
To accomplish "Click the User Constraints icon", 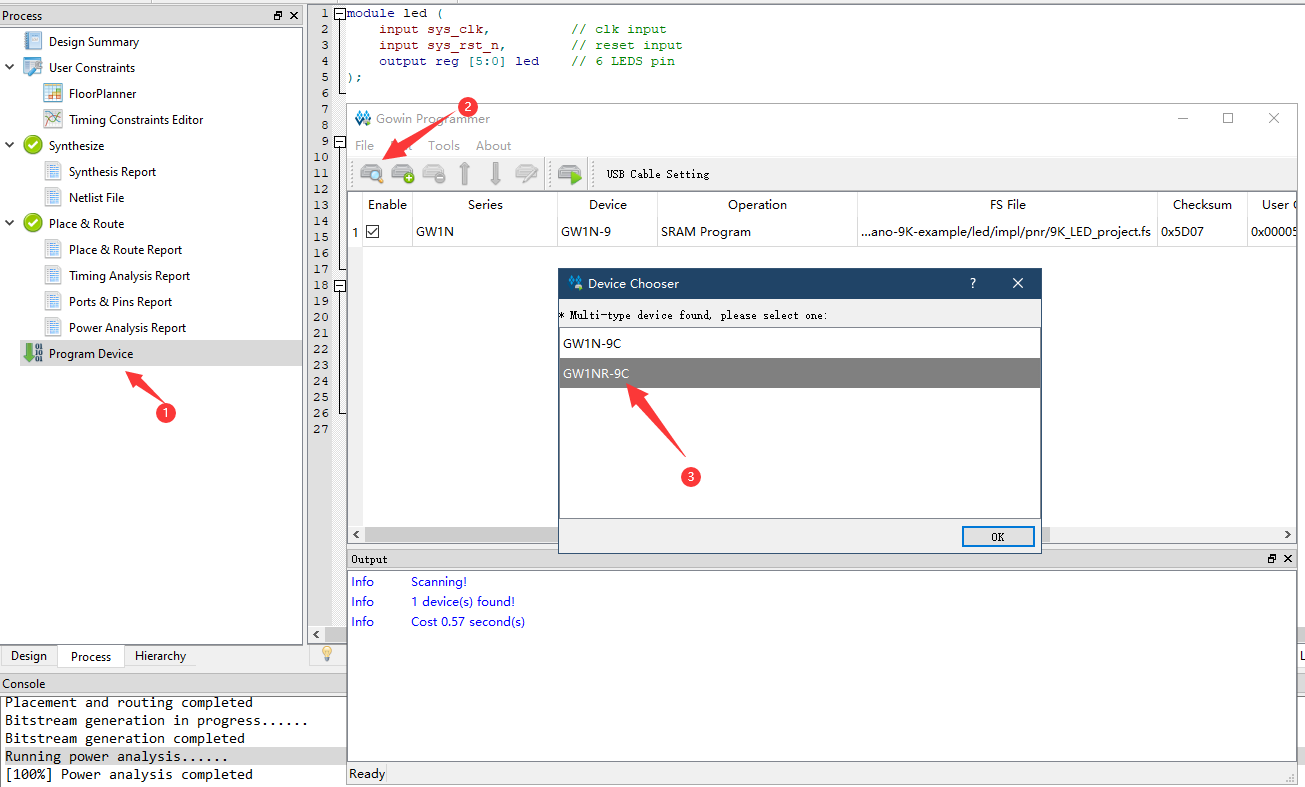I will click(x=33, y=67).
